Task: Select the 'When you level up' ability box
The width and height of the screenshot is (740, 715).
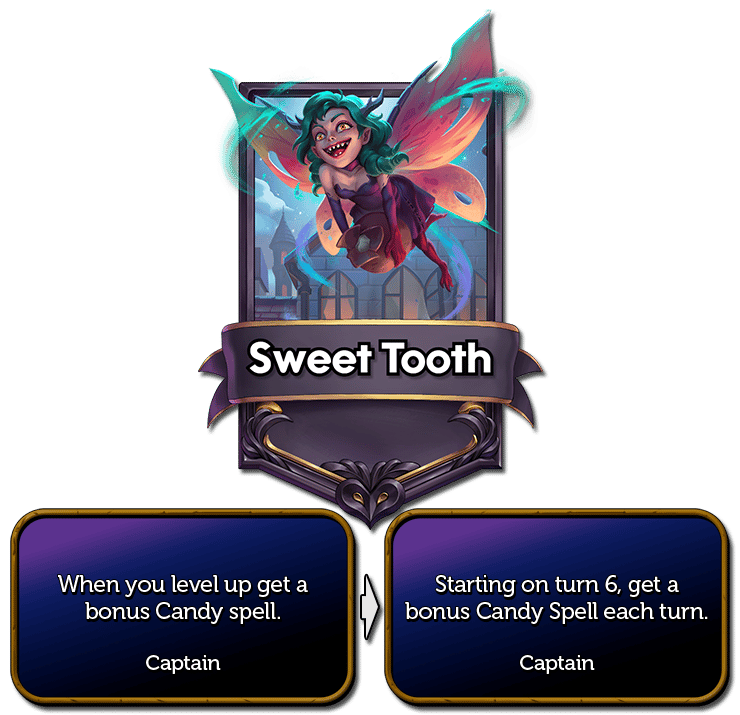Action: point(182,607)
